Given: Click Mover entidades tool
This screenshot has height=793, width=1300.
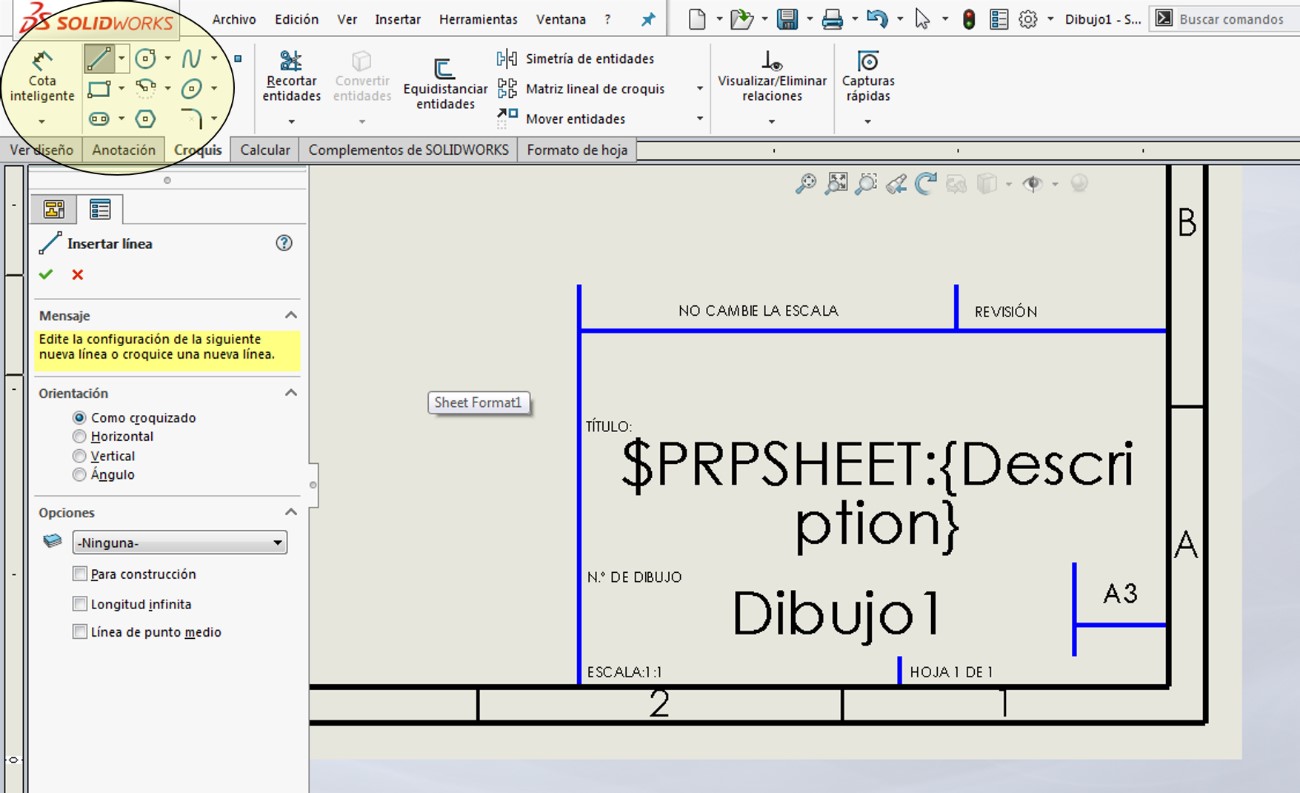Looking at the screenshot, I should click(x=561, y=119).
